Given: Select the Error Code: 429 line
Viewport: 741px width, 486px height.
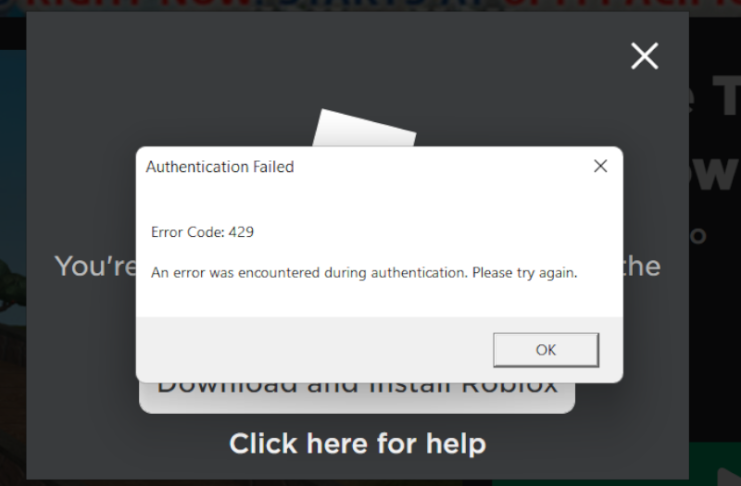Looking at the screenshot, I should 202,232.
